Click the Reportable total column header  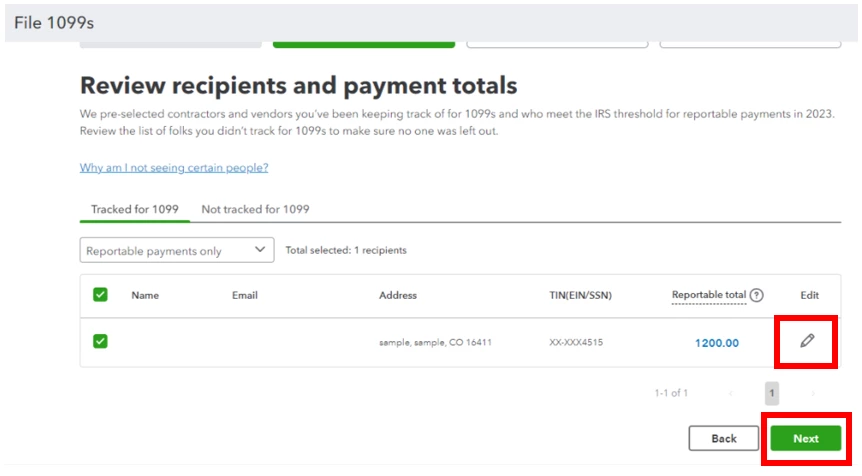click(x=709, y=295)
